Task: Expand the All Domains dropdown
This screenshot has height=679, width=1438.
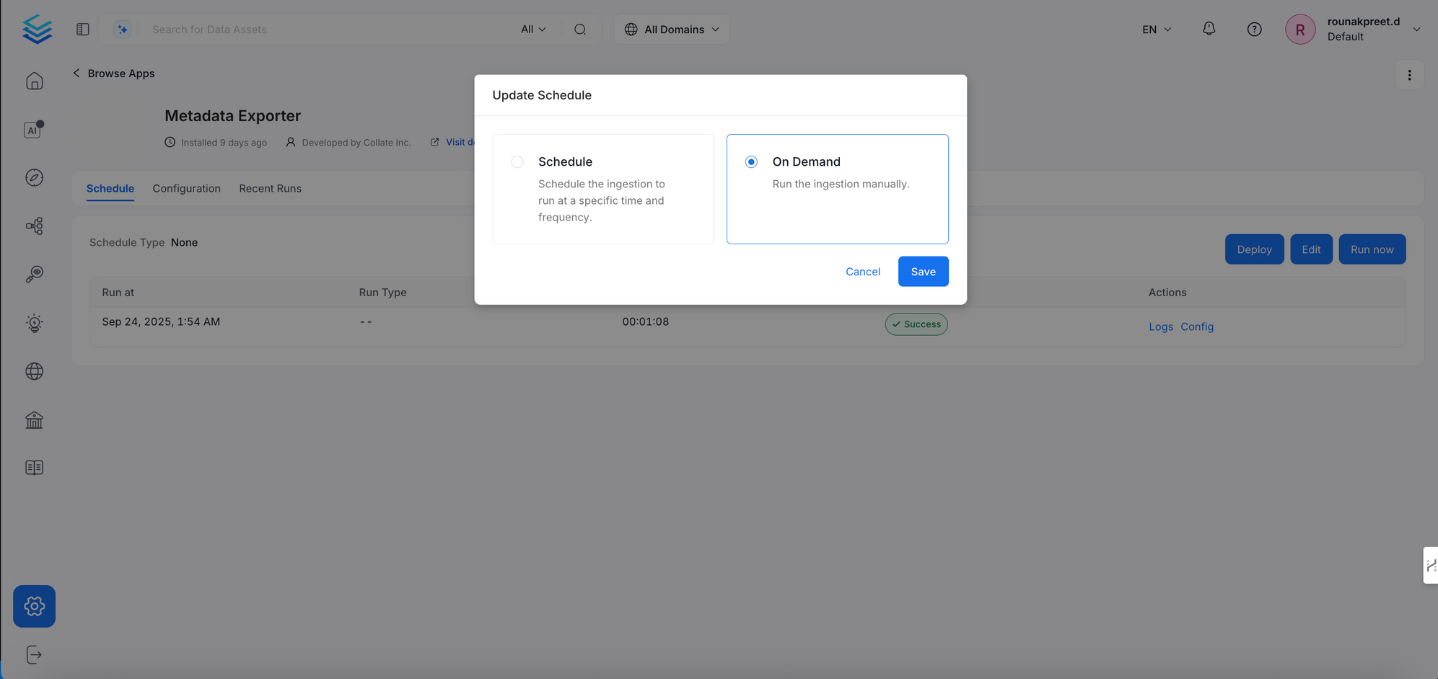Action: tap(672, 29)
